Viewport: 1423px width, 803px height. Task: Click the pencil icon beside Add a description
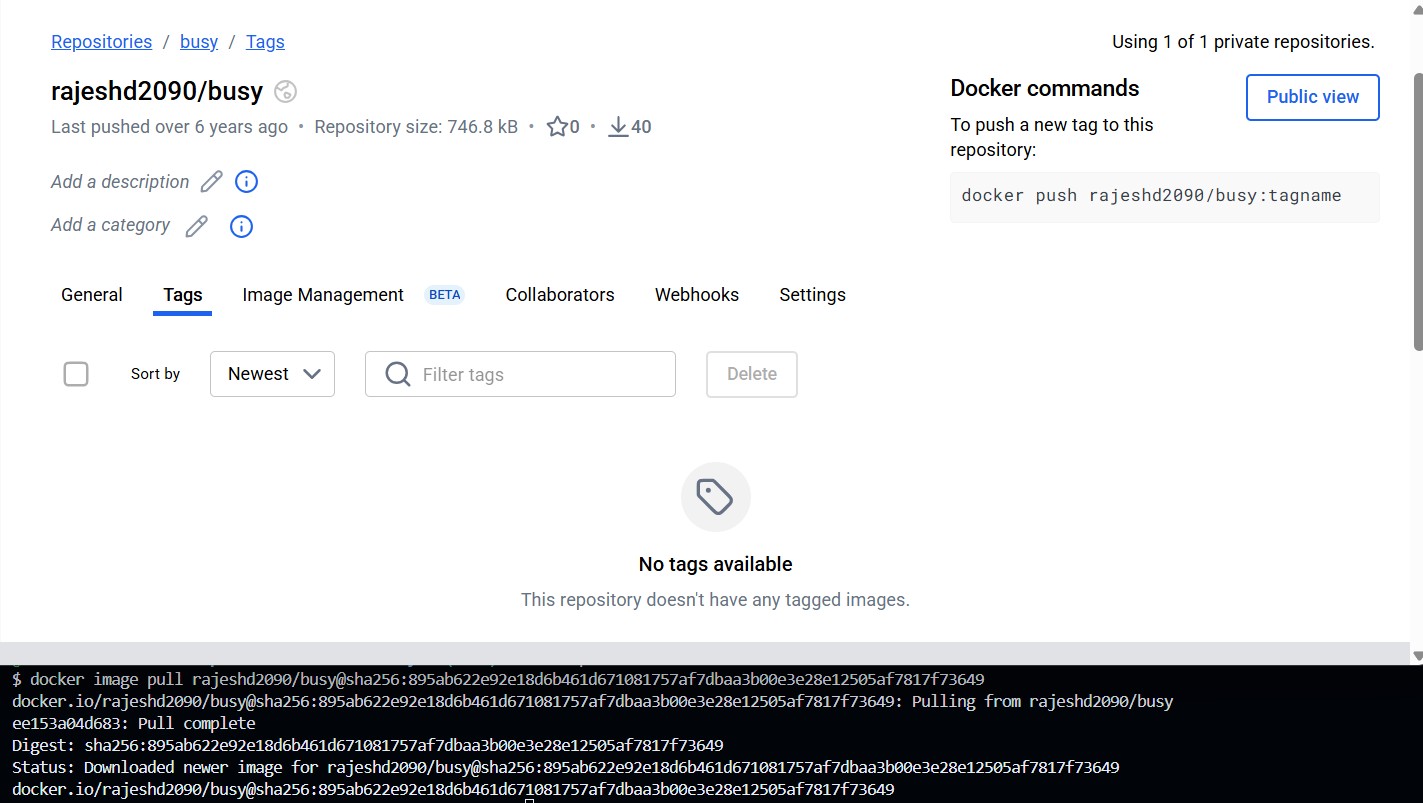211,182
